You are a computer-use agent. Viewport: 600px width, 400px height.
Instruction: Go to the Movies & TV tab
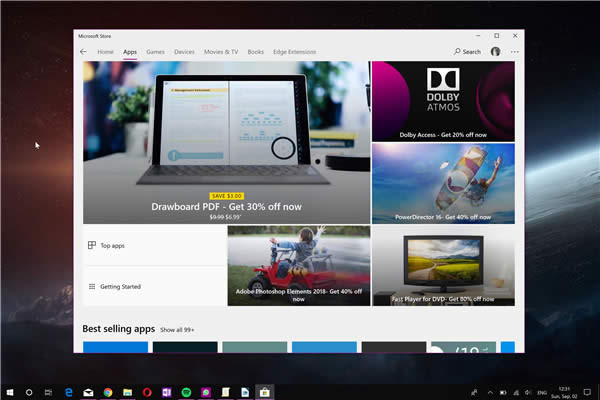(221, 51)
